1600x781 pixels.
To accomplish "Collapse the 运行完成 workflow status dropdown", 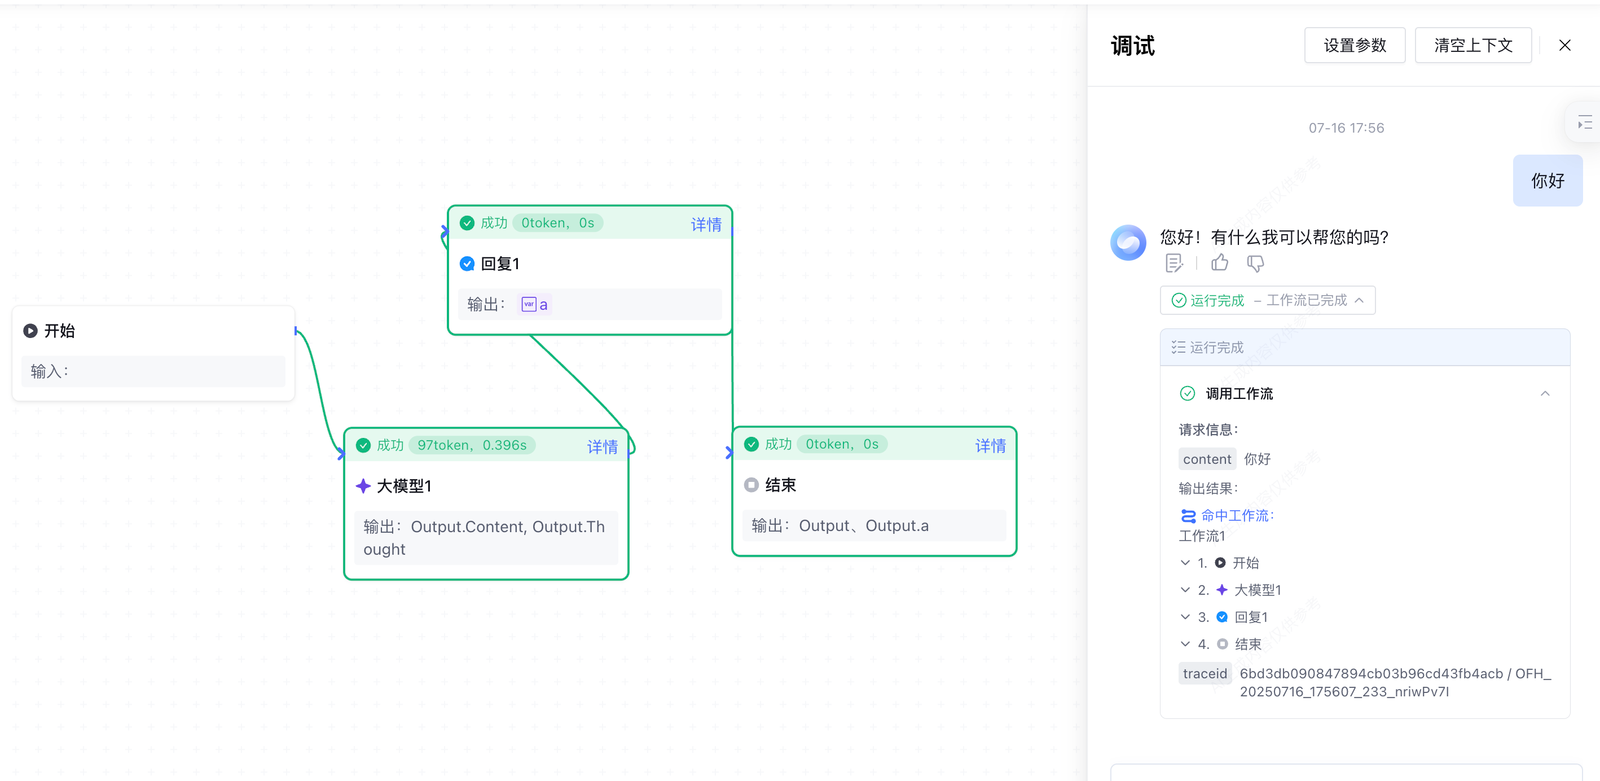I will 1359,300.
